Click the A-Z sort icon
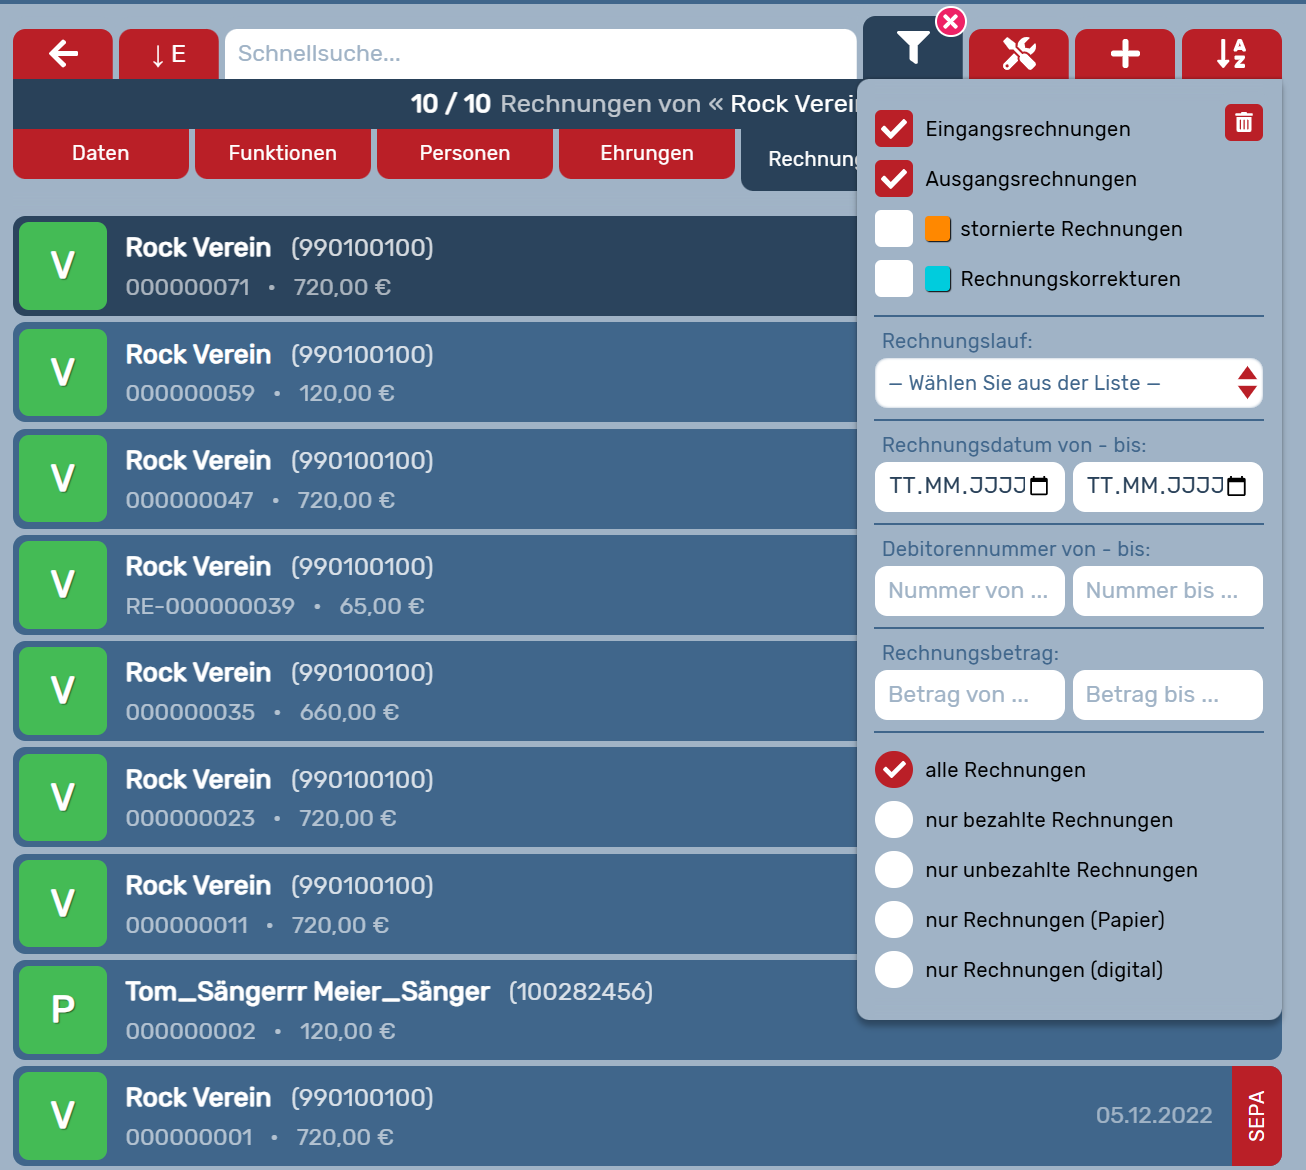 pyautogui.click(x=1231, y=54)
